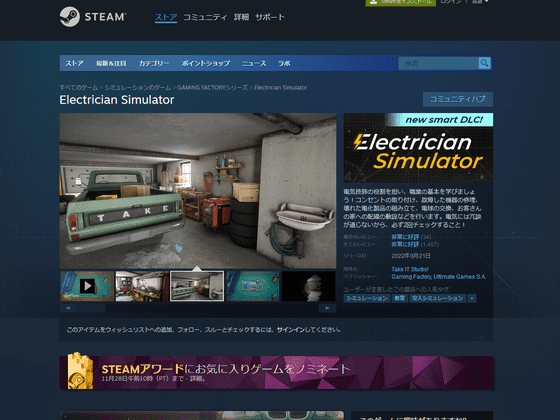Open the language dropdown at top right
The width and height of the screenshot is (560, 420).
point(480,2)
